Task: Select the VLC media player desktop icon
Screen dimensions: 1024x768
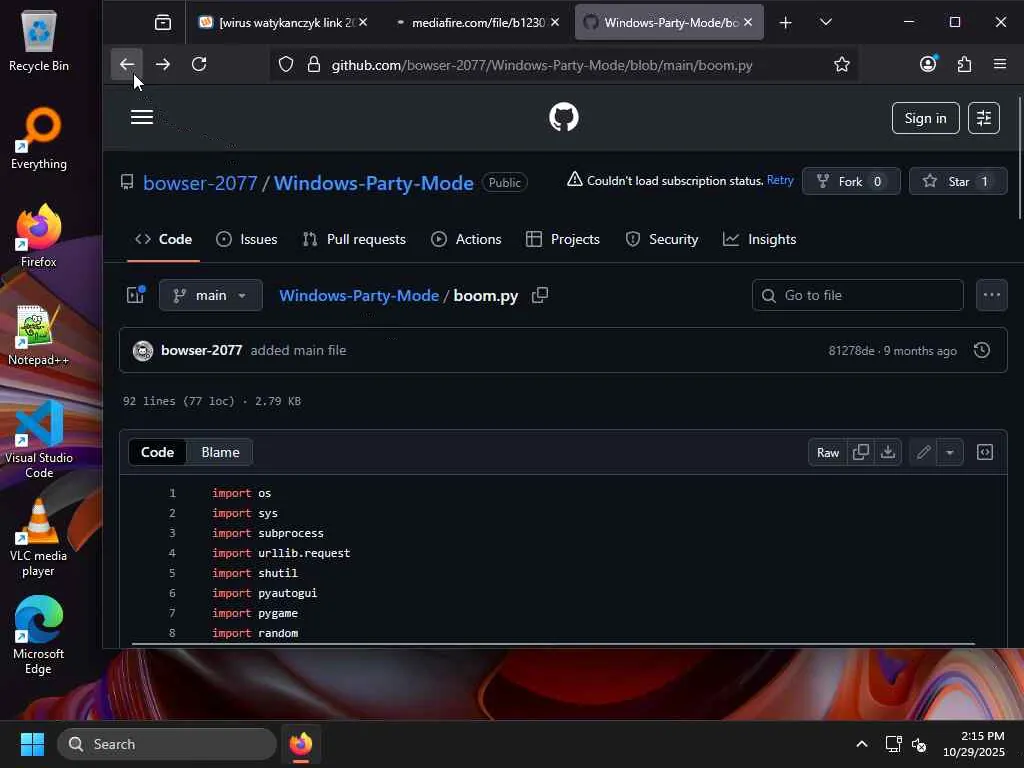Action: tap(38, 539)
